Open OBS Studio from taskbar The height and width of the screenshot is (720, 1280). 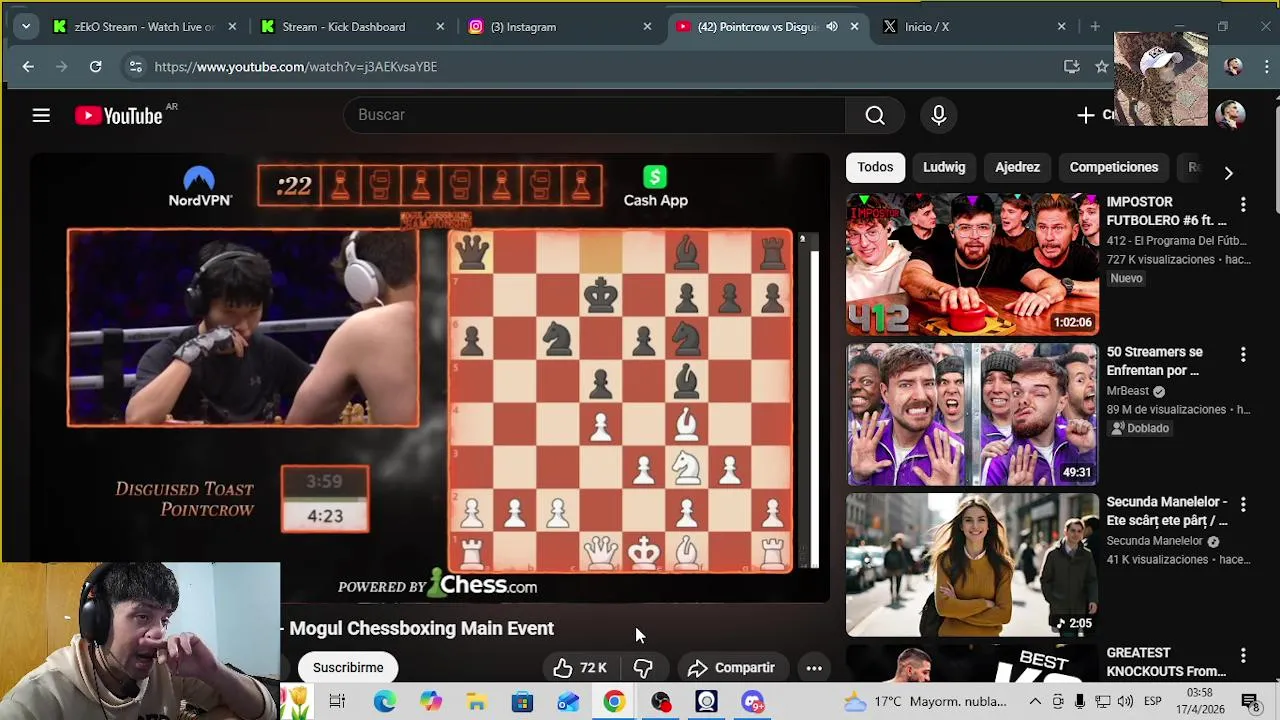(661, 702)
